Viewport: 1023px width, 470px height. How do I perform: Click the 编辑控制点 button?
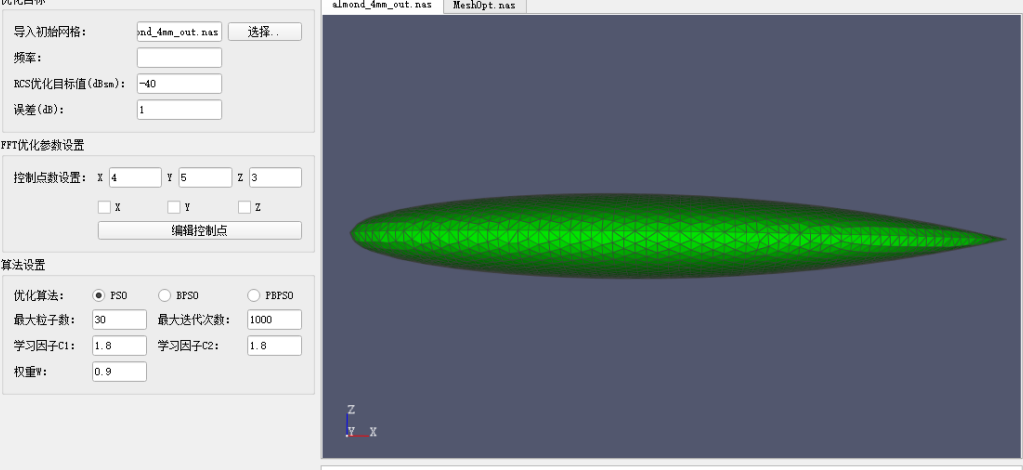tap(200, 230)
